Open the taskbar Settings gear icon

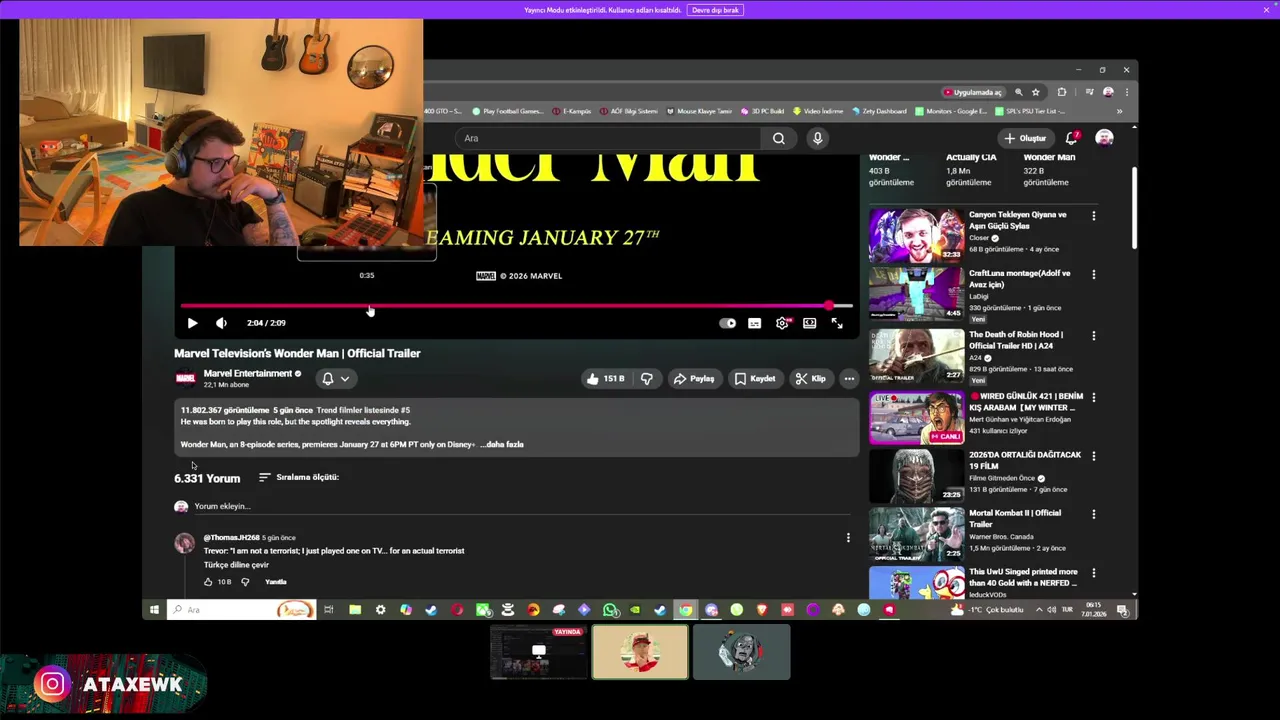coord(380,610)
